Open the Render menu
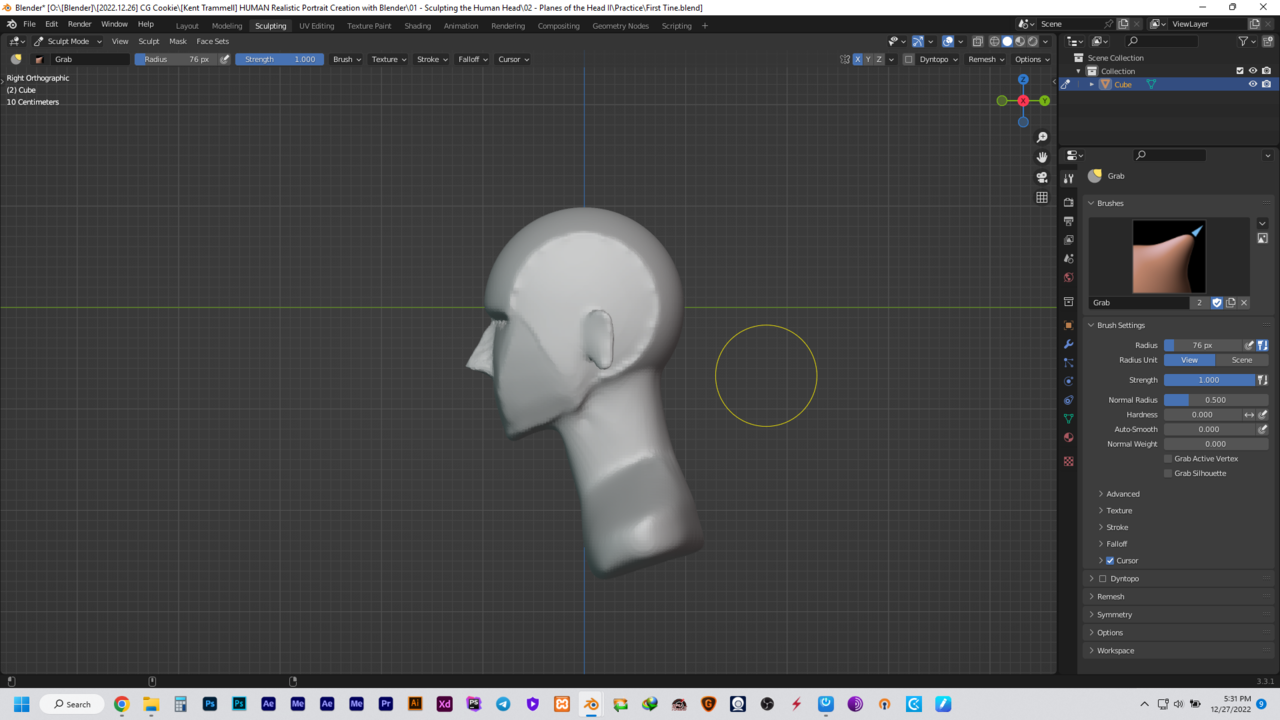The height and width of the screenshot is (720, 1280). 80,24
